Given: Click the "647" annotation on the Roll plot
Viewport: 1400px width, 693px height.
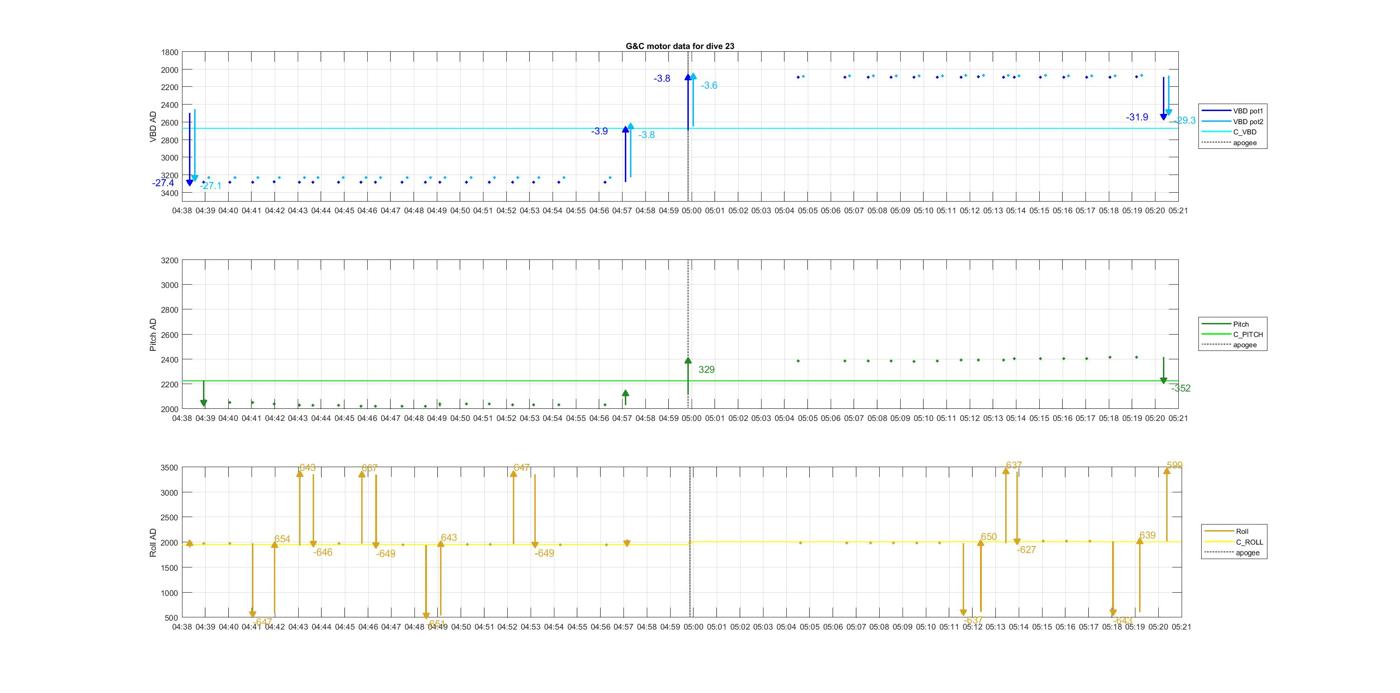Looking at the screenshot, I should (522, 468).
